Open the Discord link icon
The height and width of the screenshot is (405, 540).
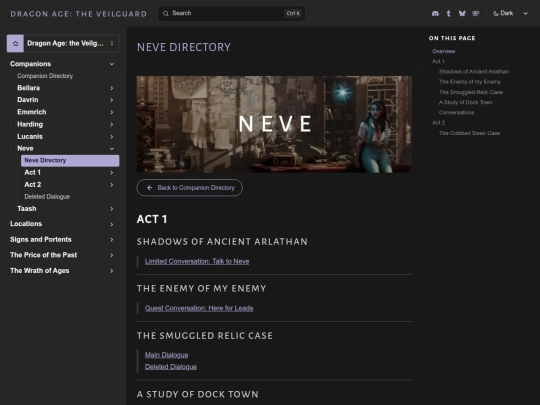(435, 13)
